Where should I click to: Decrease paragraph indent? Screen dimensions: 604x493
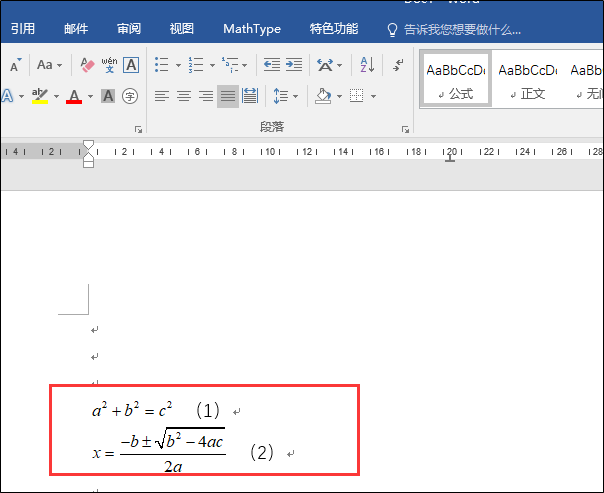coord(272,65)
